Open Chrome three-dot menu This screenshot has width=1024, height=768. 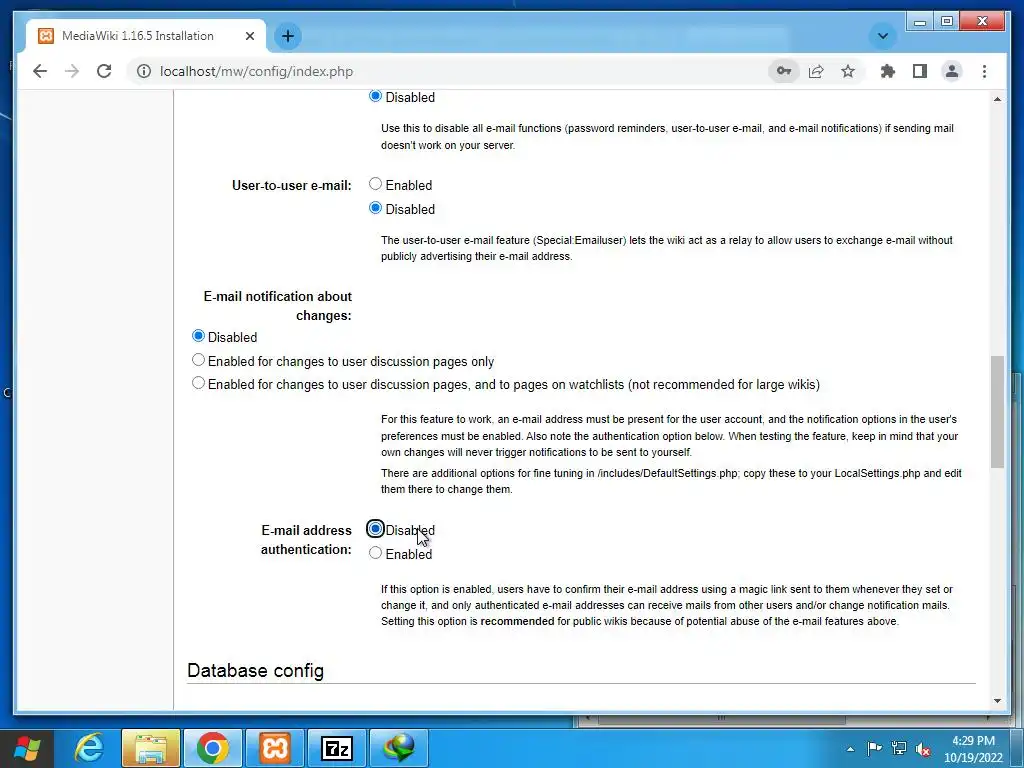click(984, 71)
